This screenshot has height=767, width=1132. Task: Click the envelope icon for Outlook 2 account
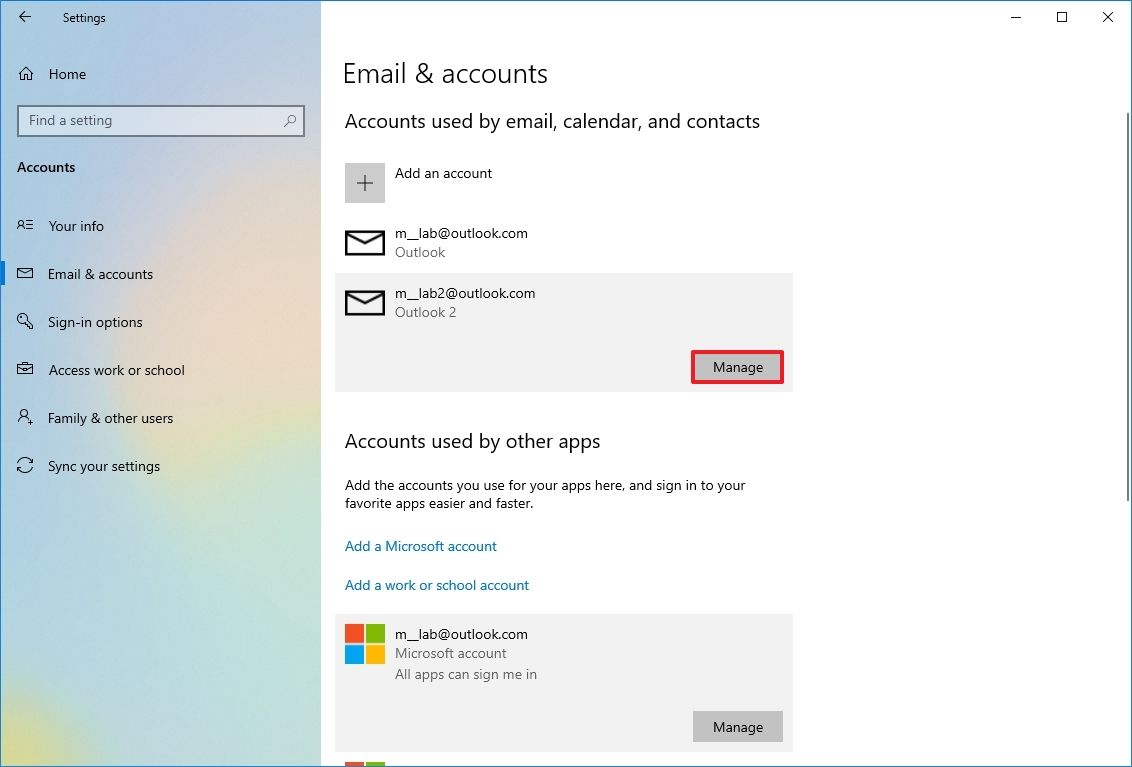(x=365, y=302)
